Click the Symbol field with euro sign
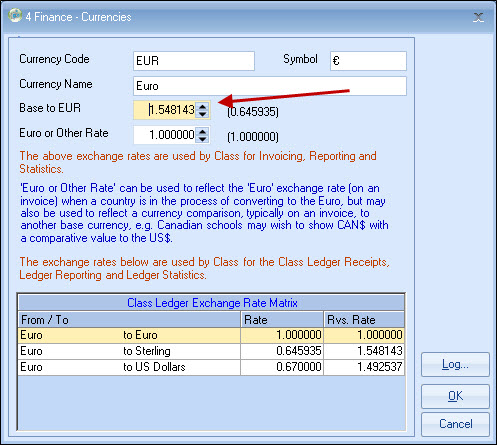This screenshot has height=445, width=497. [368, 61]
